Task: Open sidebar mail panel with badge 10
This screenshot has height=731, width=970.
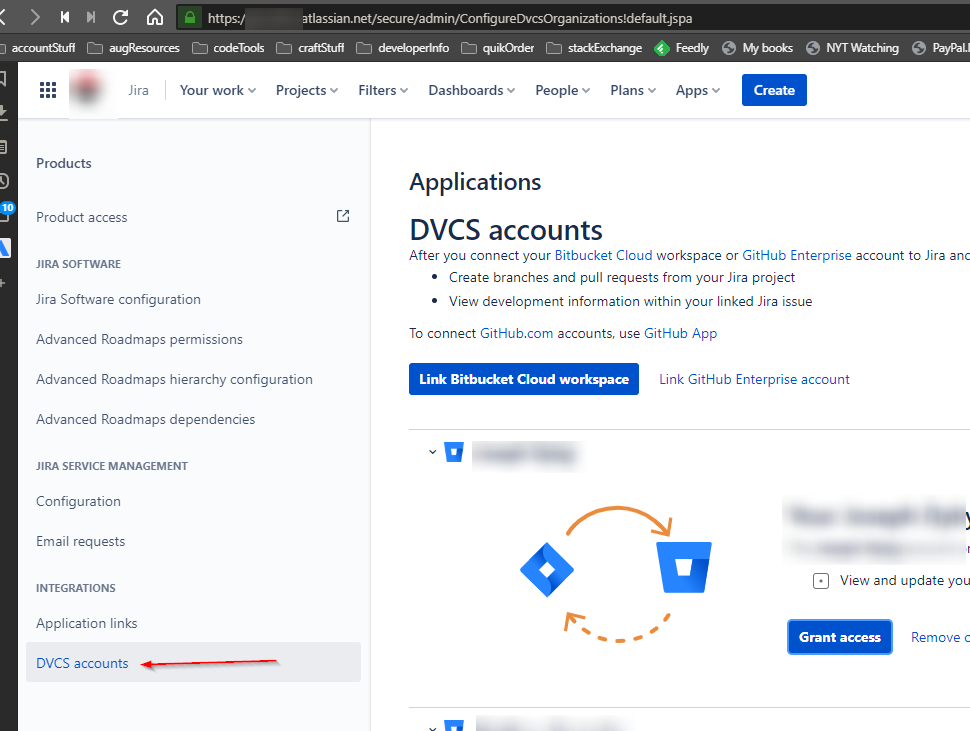Action: (6, 212)
